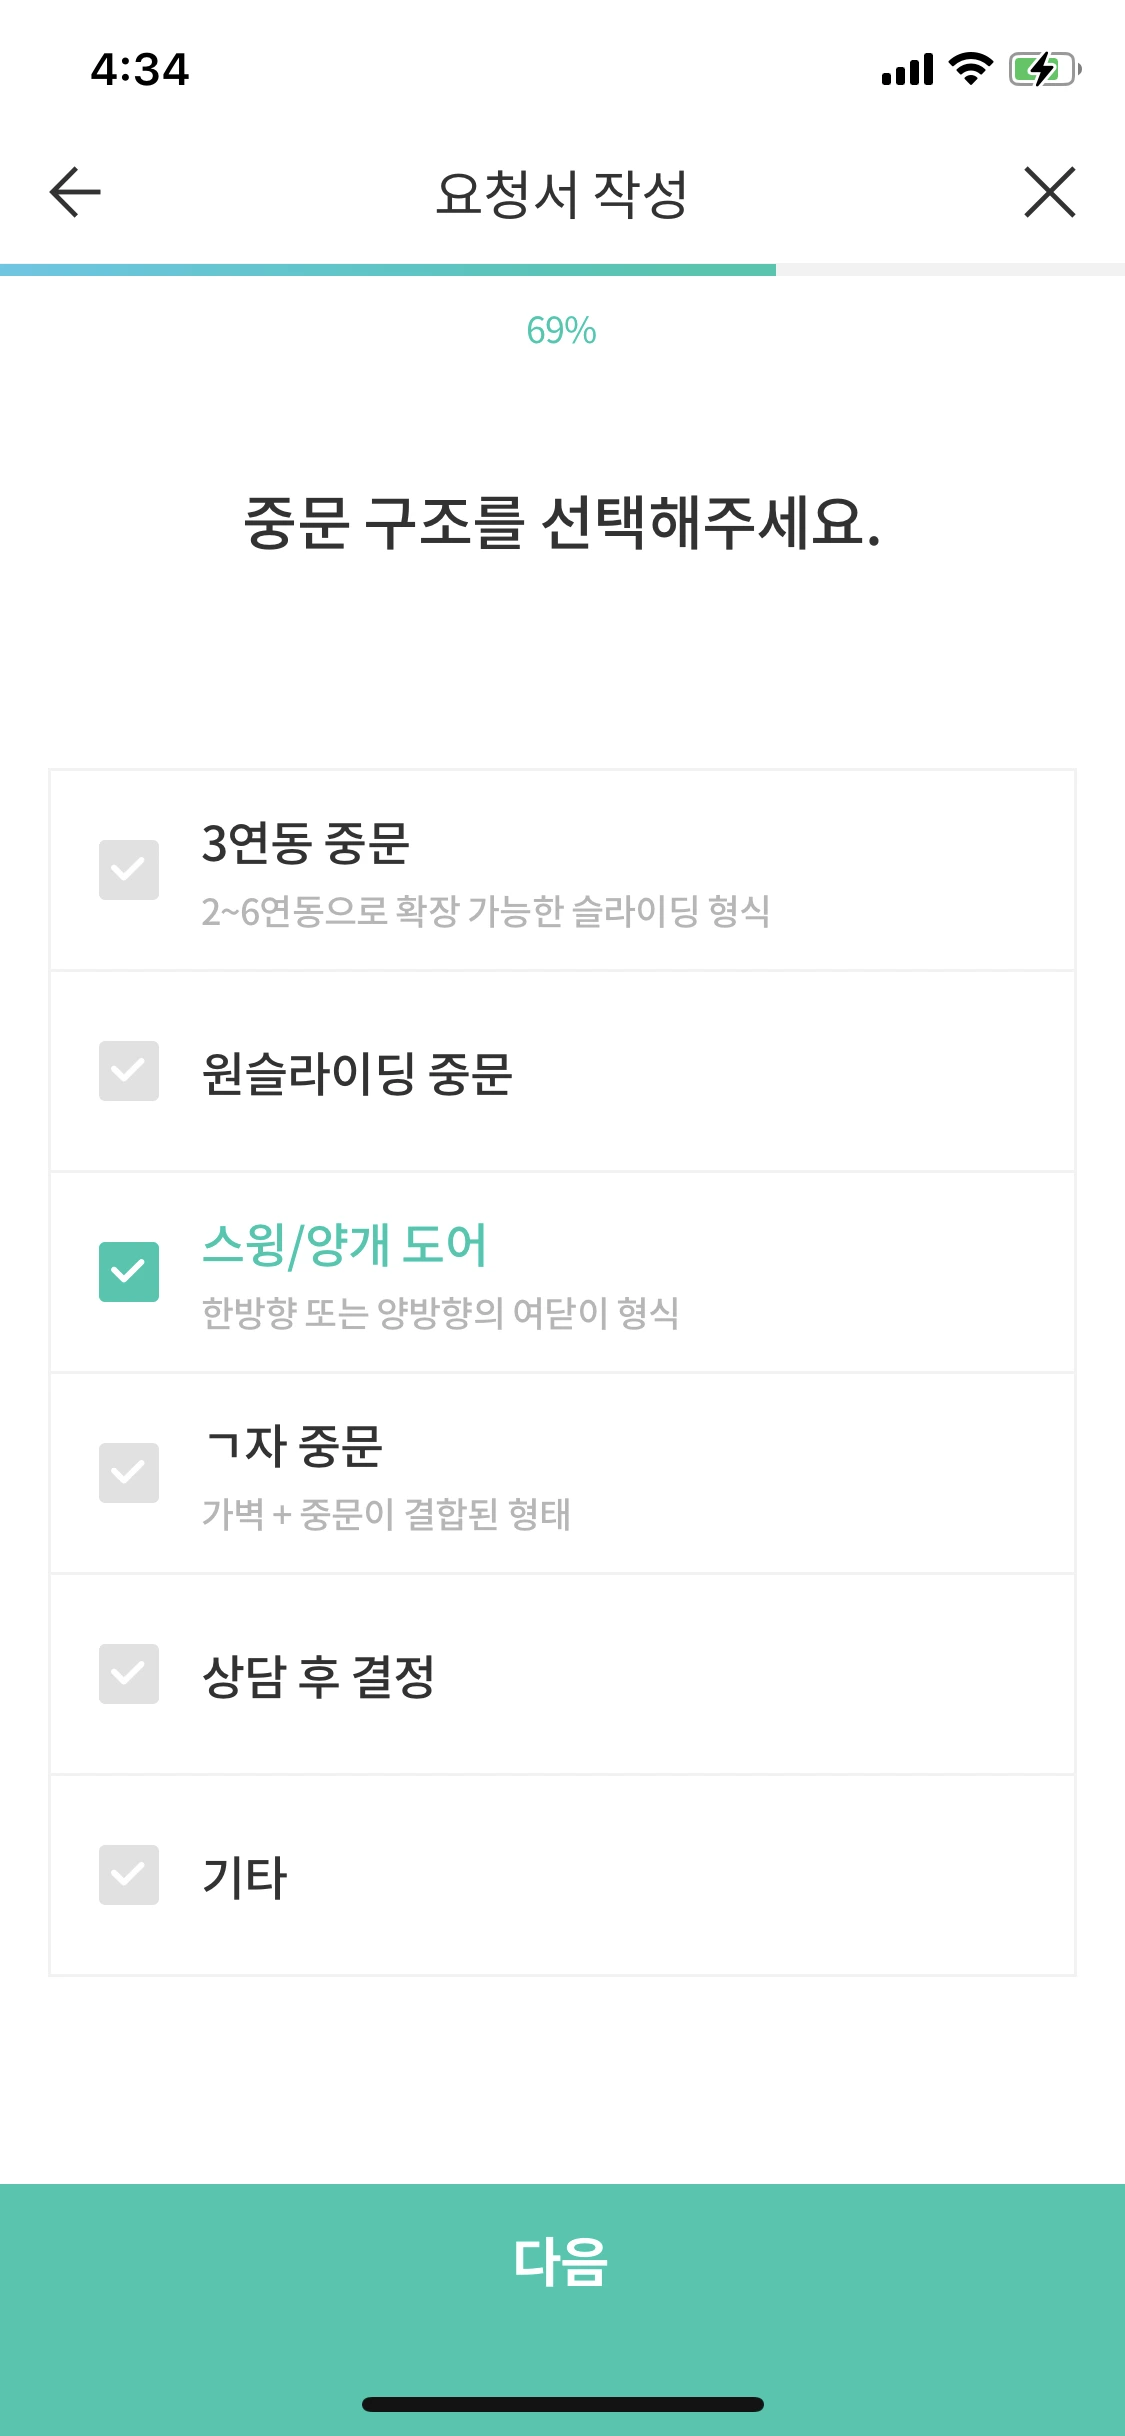The image size is (1125, 2436).
Task: Tap the X close icon
Action: click(1050, 193)
